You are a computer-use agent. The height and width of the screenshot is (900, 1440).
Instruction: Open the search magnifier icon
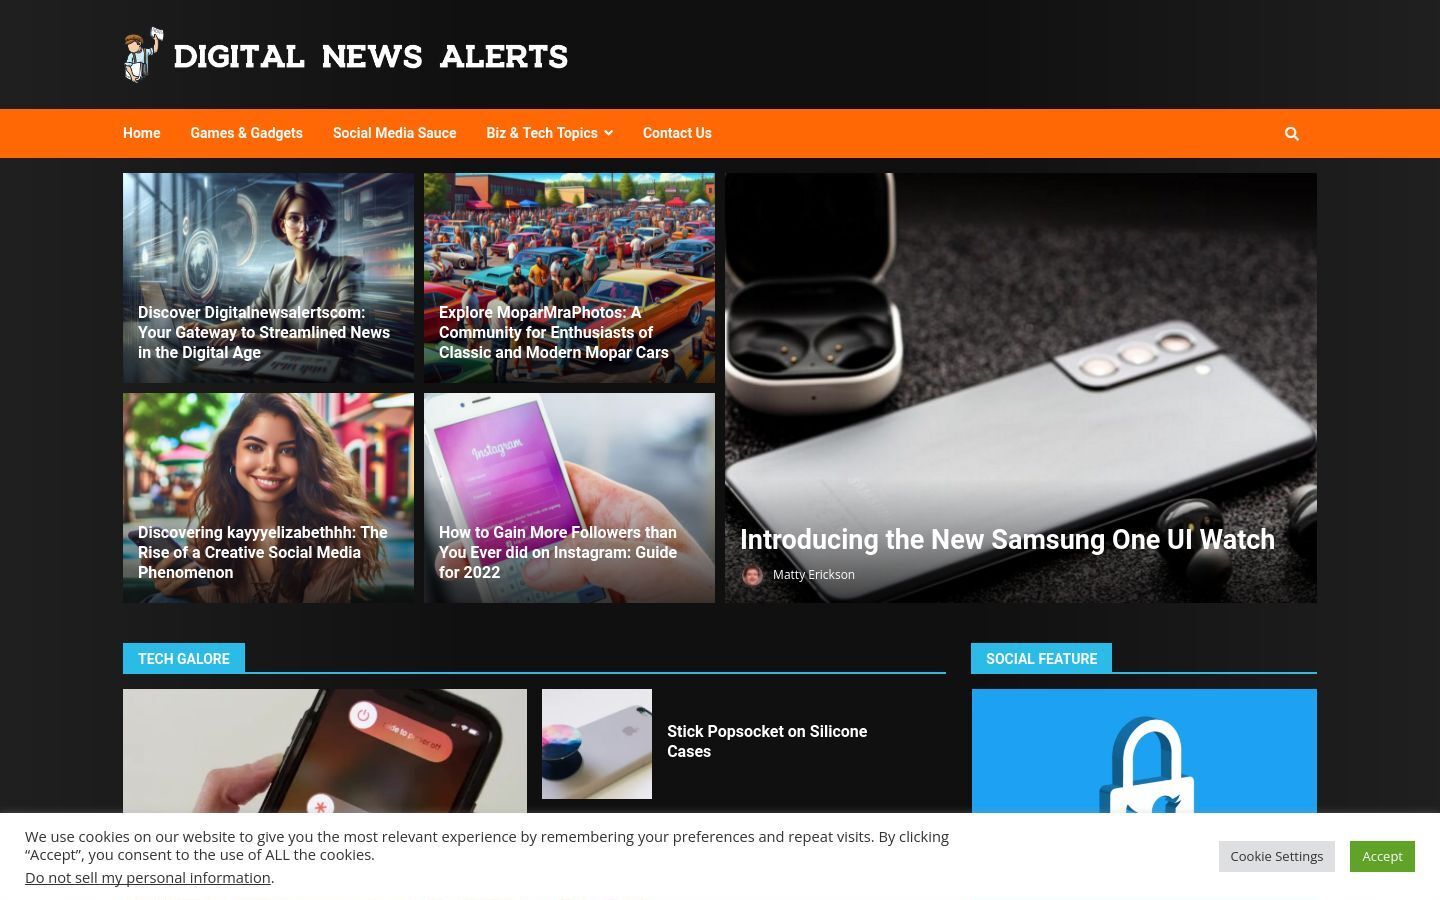coord(1291,133)
